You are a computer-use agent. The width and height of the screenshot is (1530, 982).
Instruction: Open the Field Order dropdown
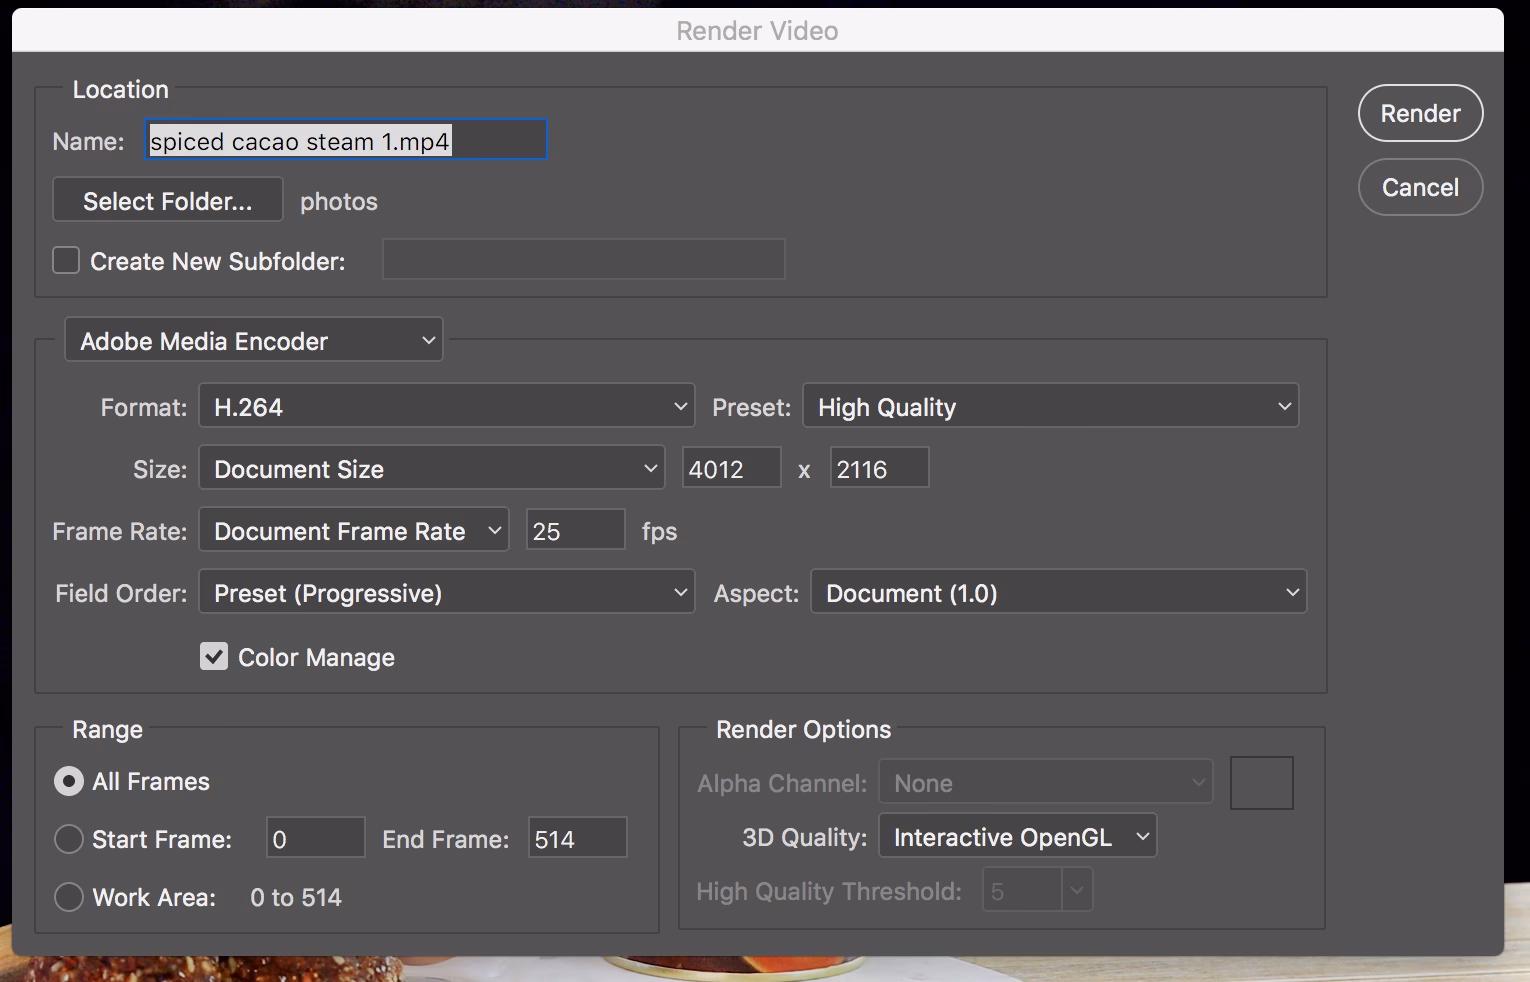446,592
